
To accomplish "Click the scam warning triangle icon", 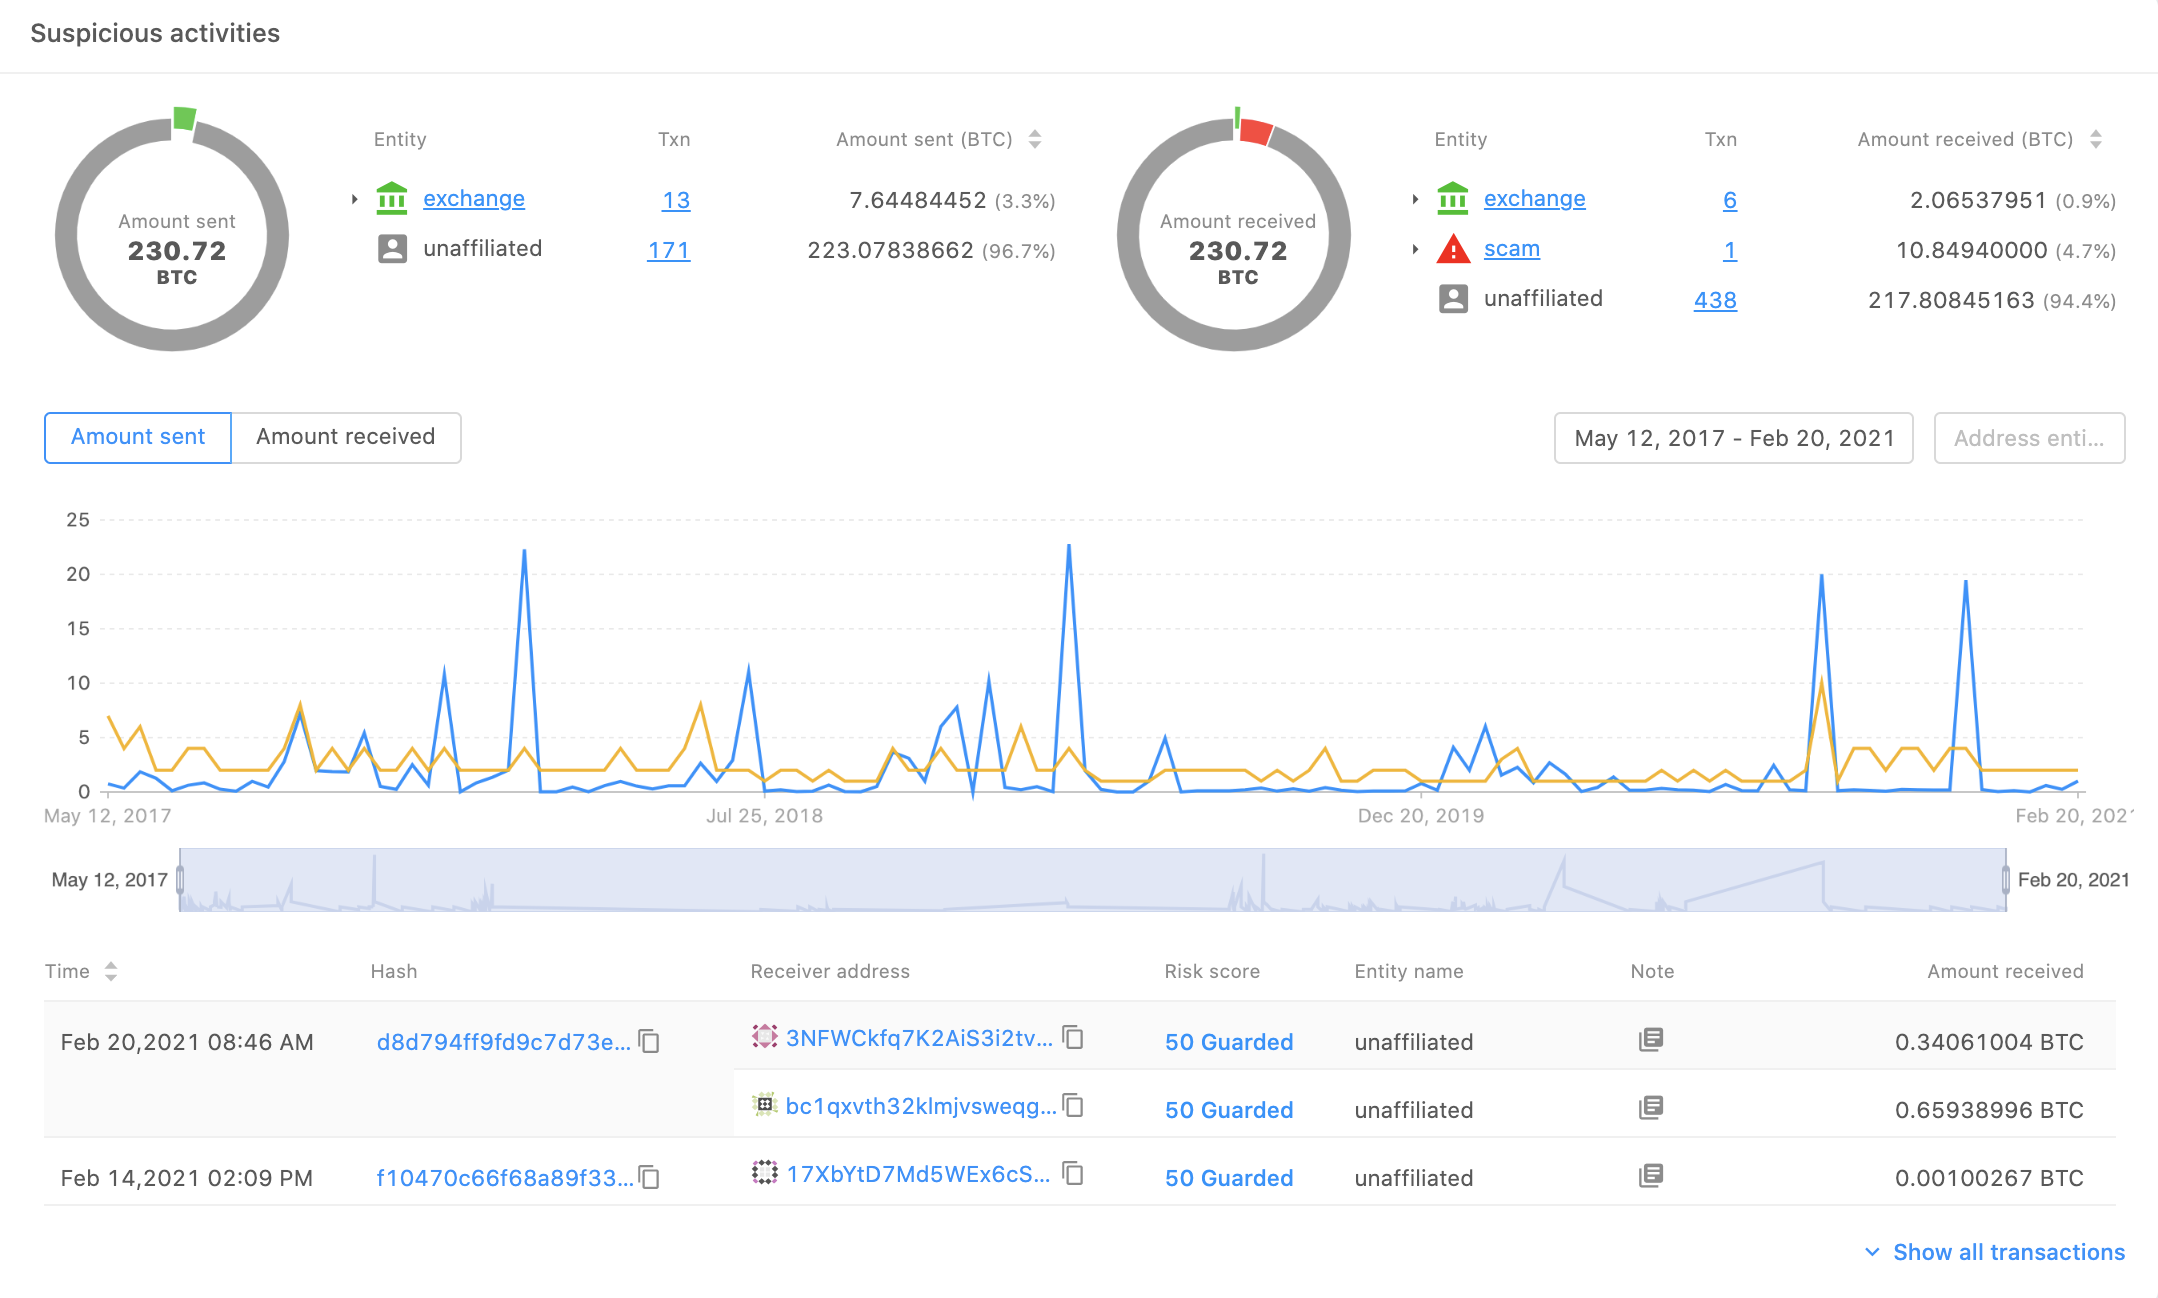I will point(1451,248).
